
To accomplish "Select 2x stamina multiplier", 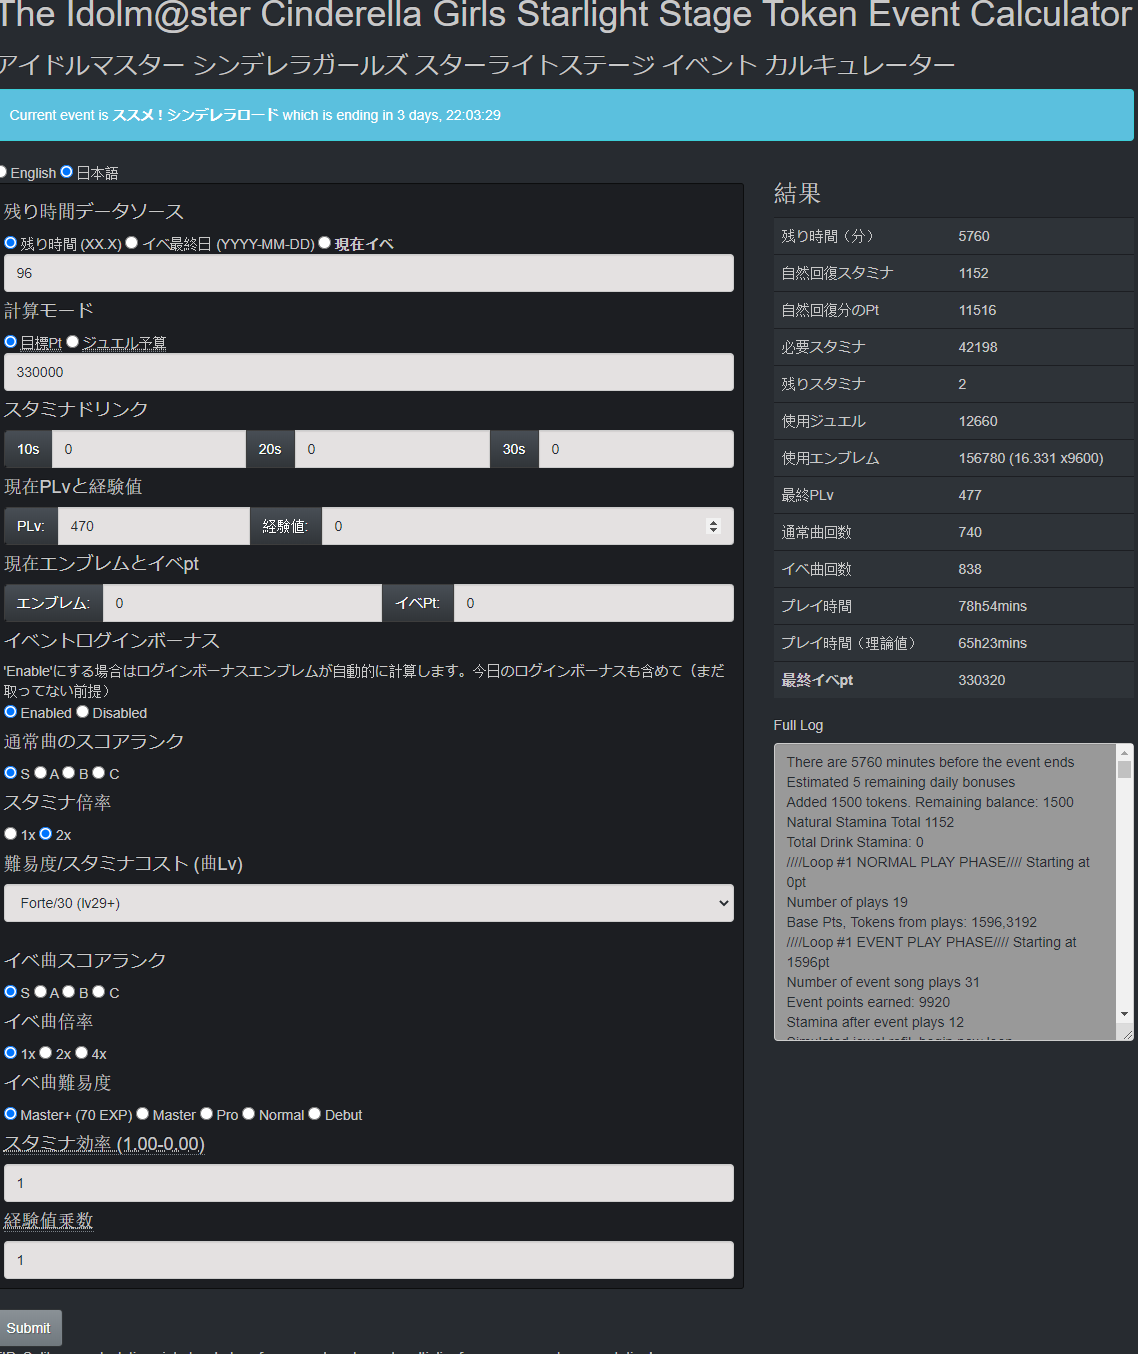I will pyautogui.click(x=46, y=834).
